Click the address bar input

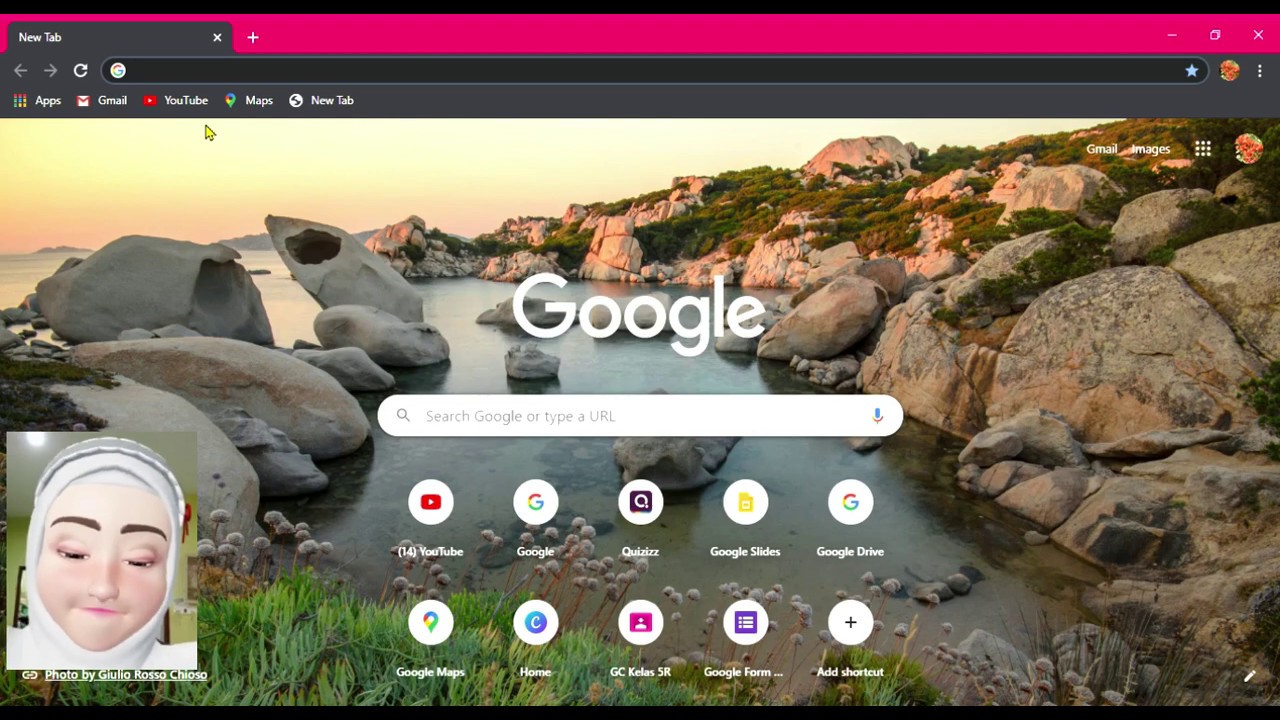pos(654,70)
